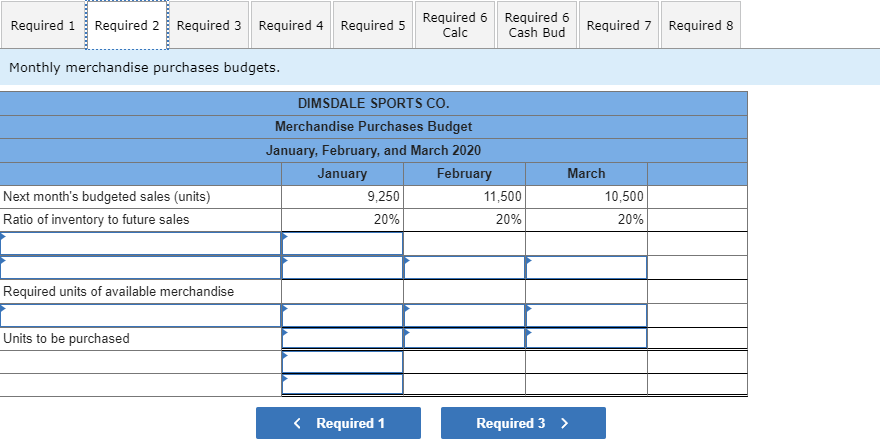Viewport: 884px width, 444px height.
Task: Click January Units to be purchased cell
Action: pos(342,338)
